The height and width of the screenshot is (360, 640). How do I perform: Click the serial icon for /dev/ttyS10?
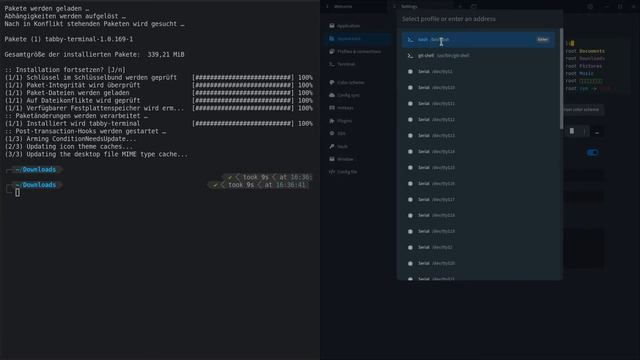pos(410,87)
